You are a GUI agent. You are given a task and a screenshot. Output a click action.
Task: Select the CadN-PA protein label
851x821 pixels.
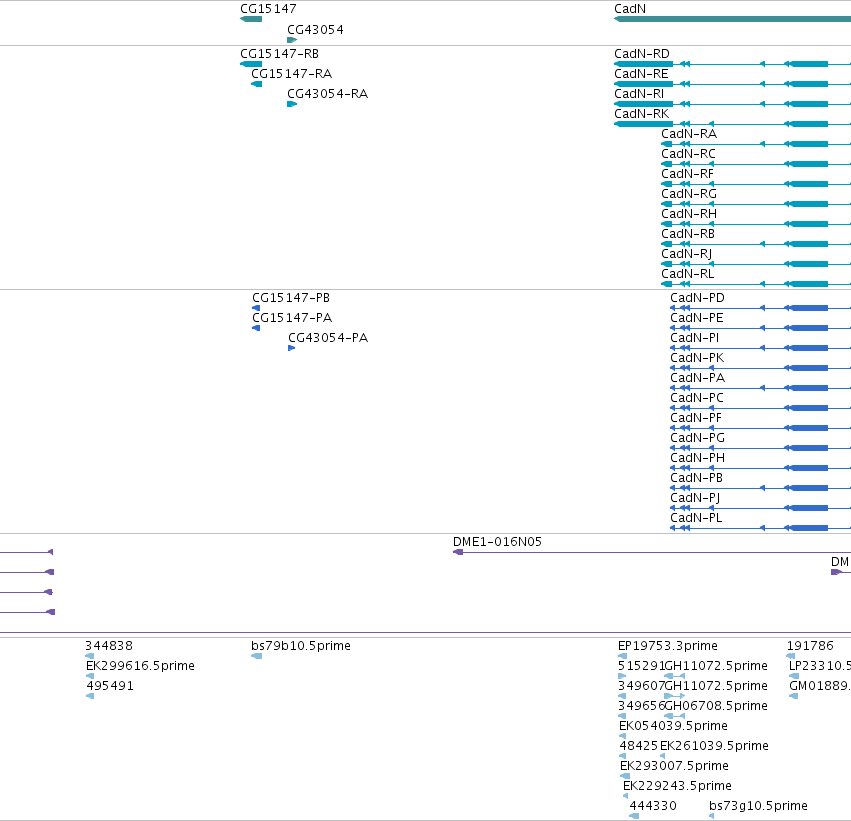point(697,378)
